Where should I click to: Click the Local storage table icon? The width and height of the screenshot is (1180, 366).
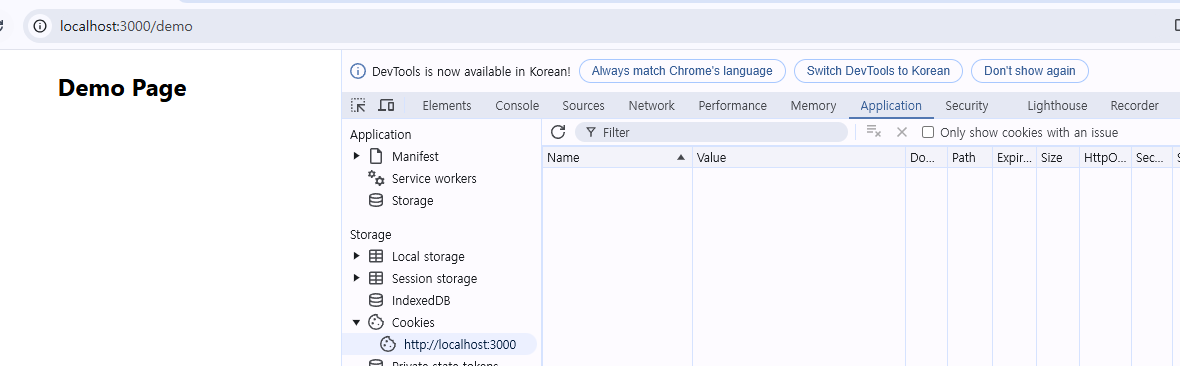click(x=376, y=257)
